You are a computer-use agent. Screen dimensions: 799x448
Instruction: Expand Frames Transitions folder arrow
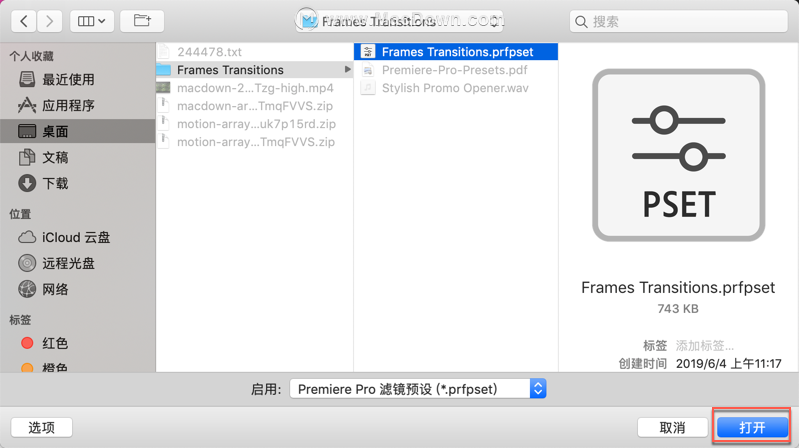pos(348,69)
